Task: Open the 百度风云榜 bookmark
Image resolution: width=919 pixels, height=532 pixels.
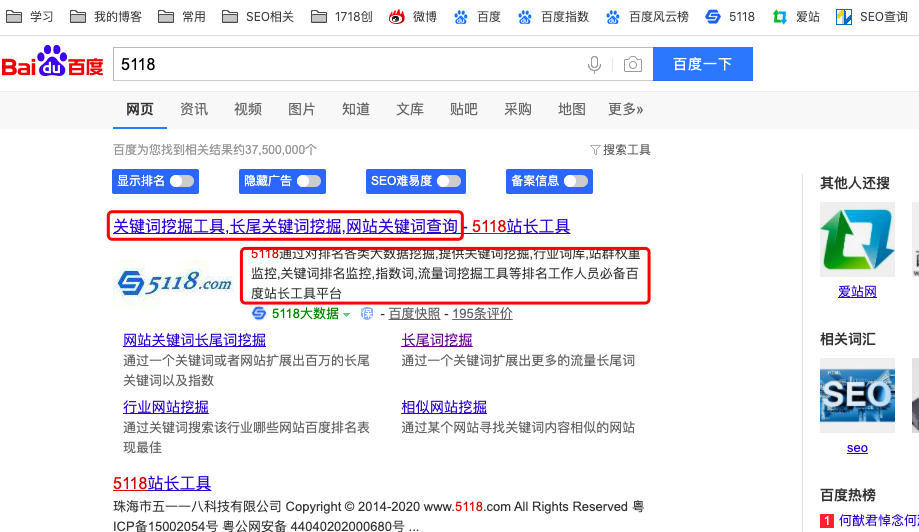Action: (647, 16)
